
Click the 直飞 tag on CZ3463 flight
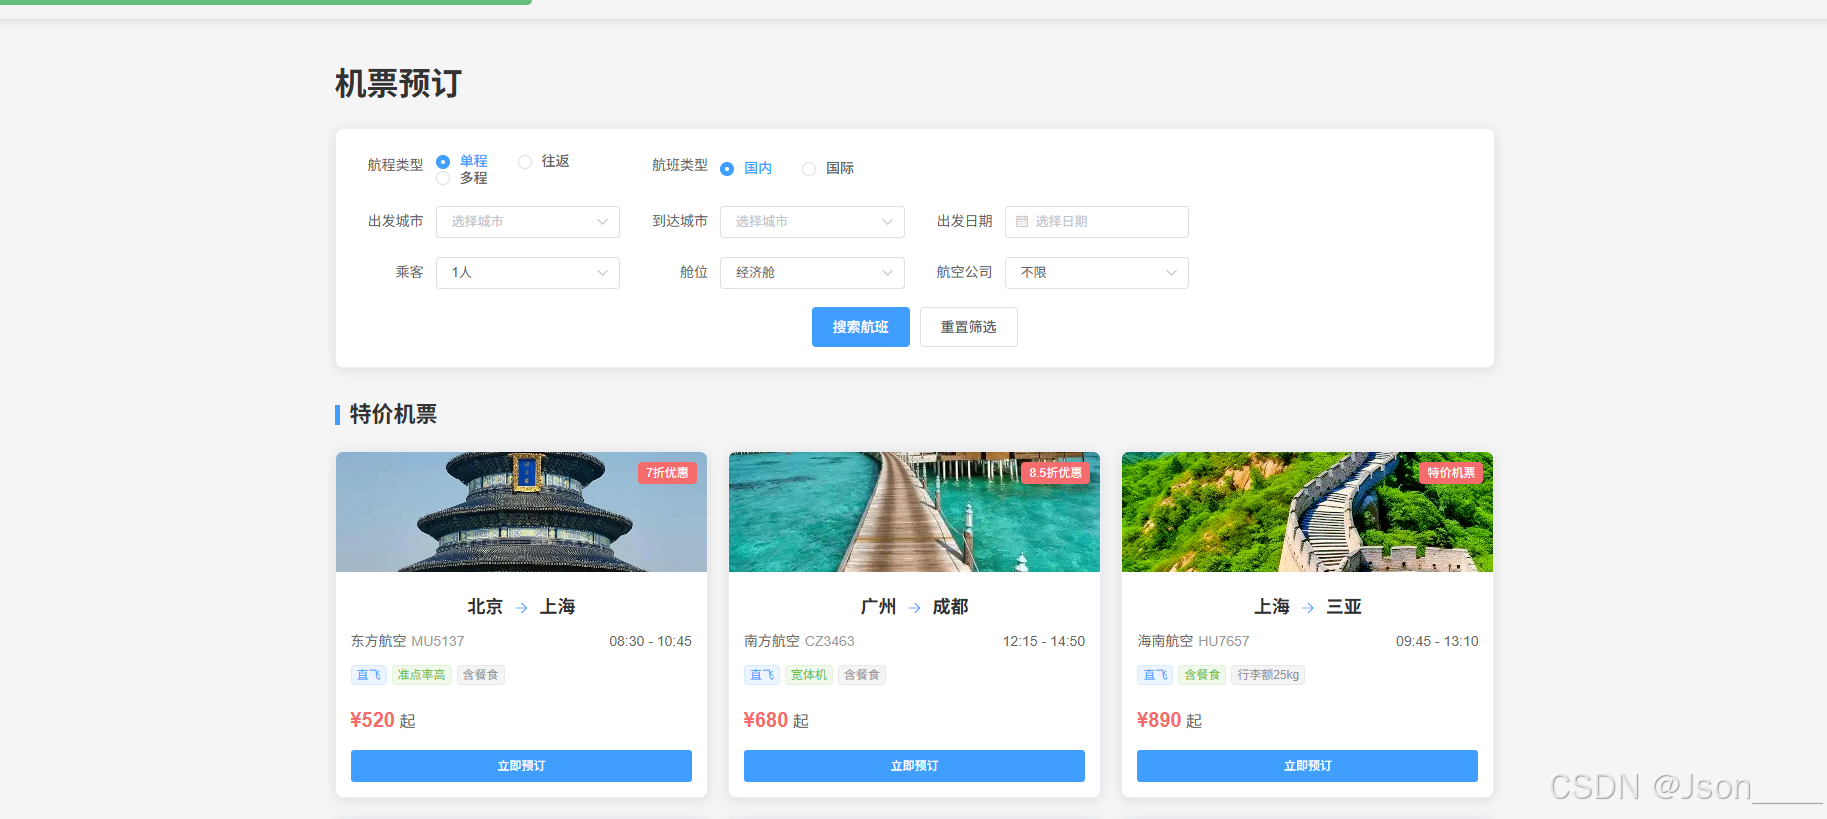coord(762,675)
